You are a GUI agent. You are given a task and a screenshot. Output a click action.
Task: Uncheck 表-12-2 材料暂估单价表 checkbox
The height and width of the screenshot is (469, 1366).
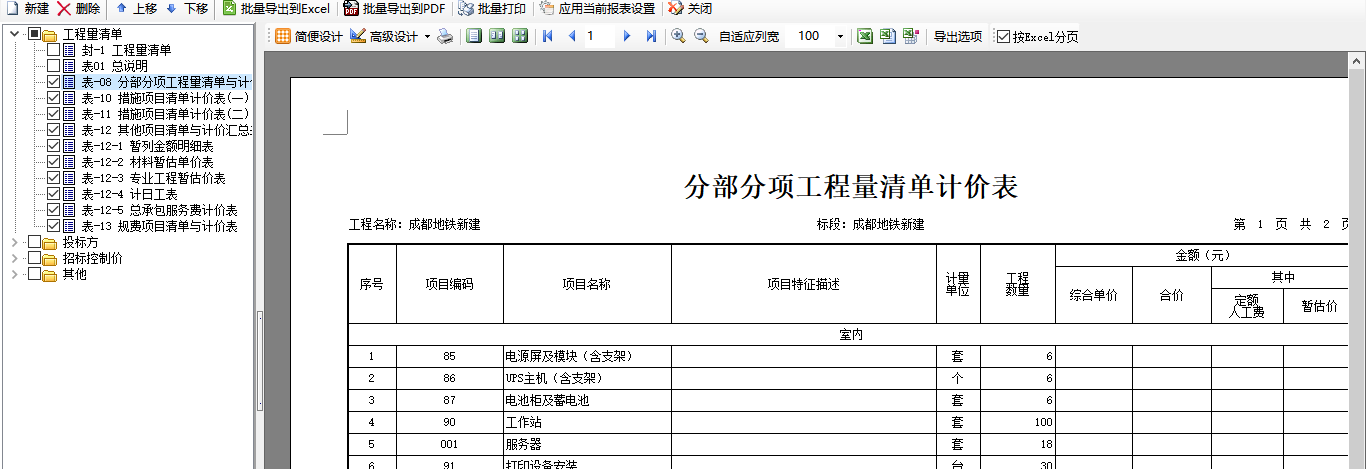coord(53,162)
